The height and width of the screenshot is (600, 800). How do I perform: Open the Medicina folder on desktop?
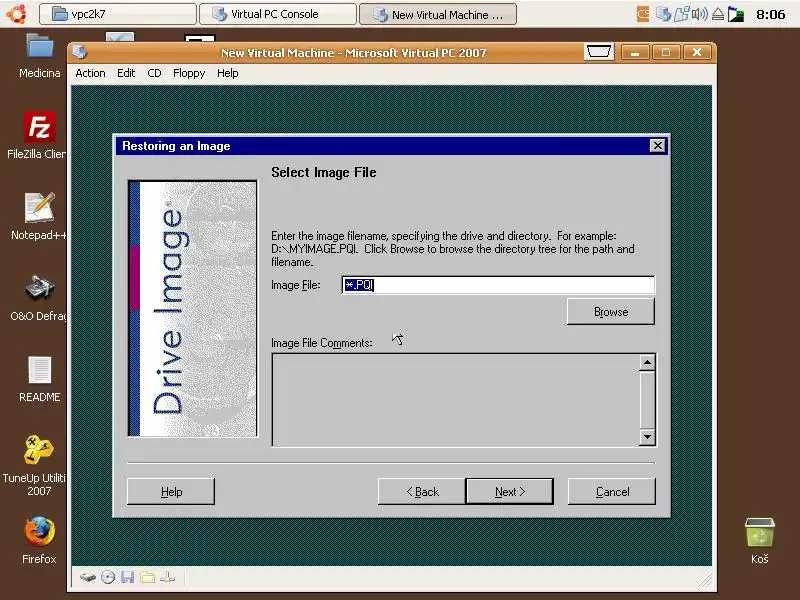point(39,55)
